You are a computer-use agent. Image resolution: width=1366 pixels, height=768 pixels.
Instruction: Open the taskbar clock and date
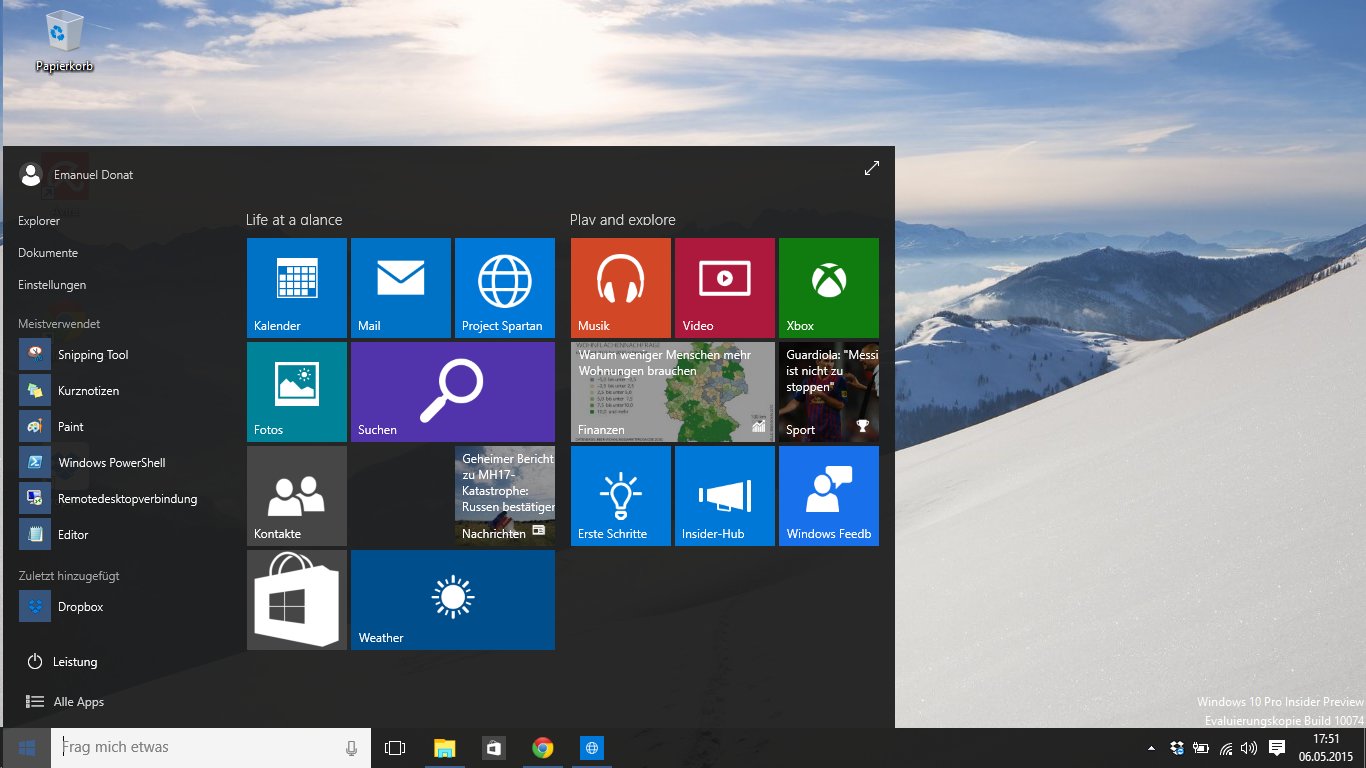tap(1325, 748)
